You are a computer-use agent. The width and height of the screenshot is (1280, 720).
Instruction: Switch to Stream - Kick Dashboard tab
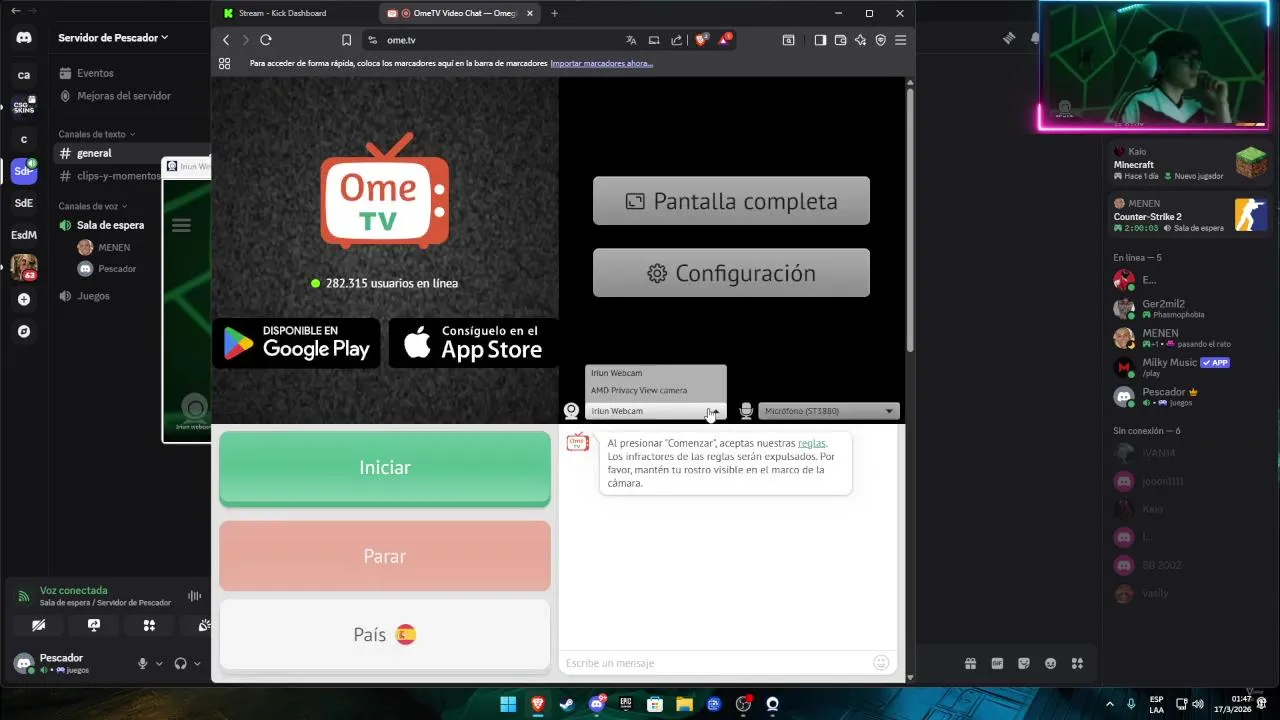(290, 13)
